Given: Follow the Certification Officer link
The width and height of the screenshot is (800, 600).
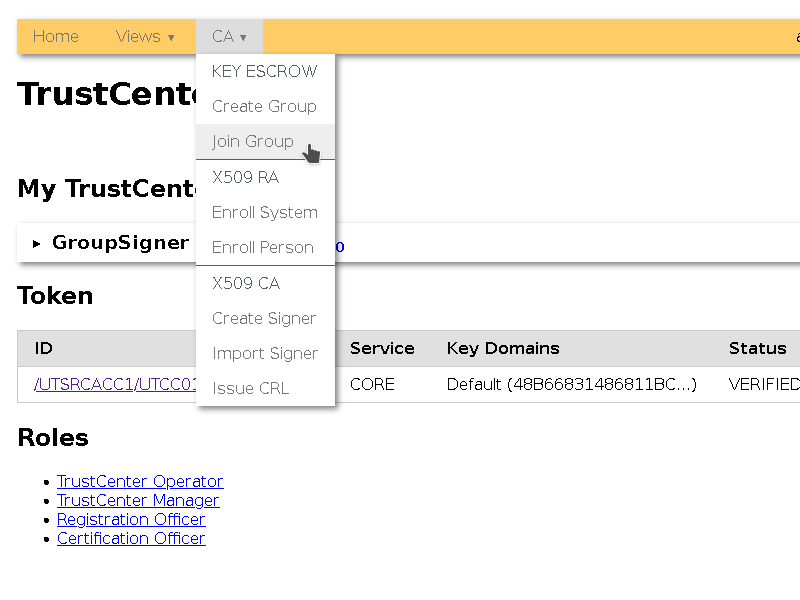Looking at the screenshot, I should 131,538.
